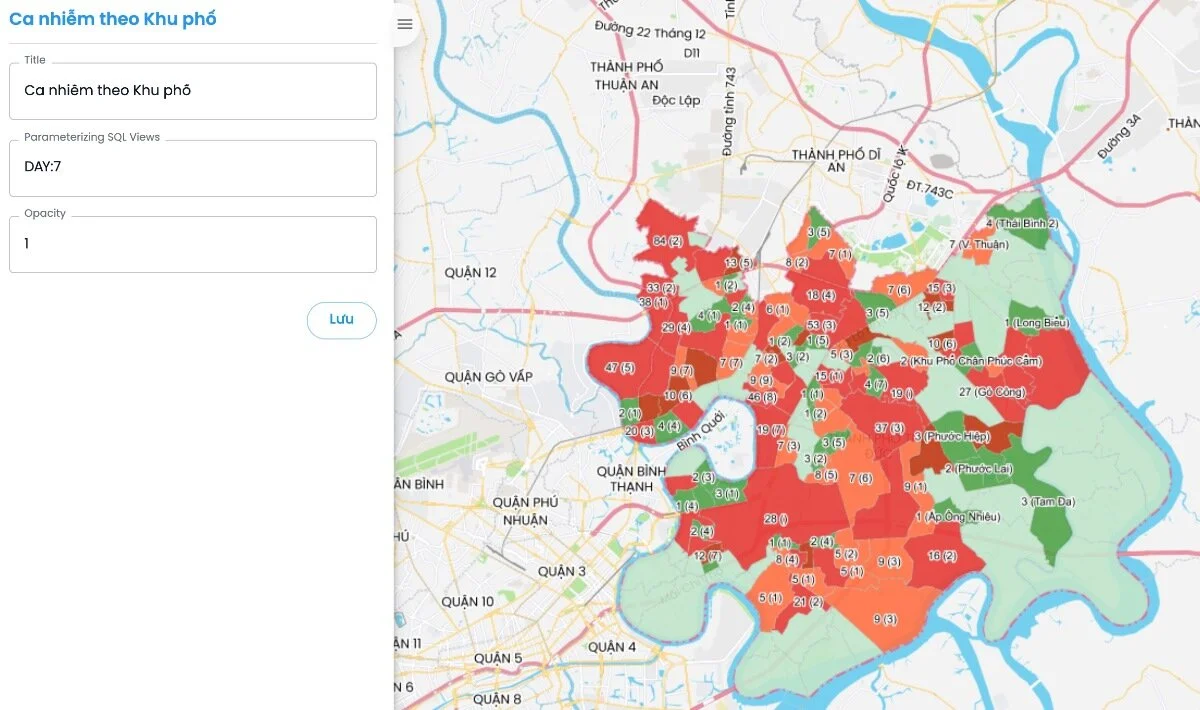
Task: Select the '29 (4)' map label
Action: 676,328
